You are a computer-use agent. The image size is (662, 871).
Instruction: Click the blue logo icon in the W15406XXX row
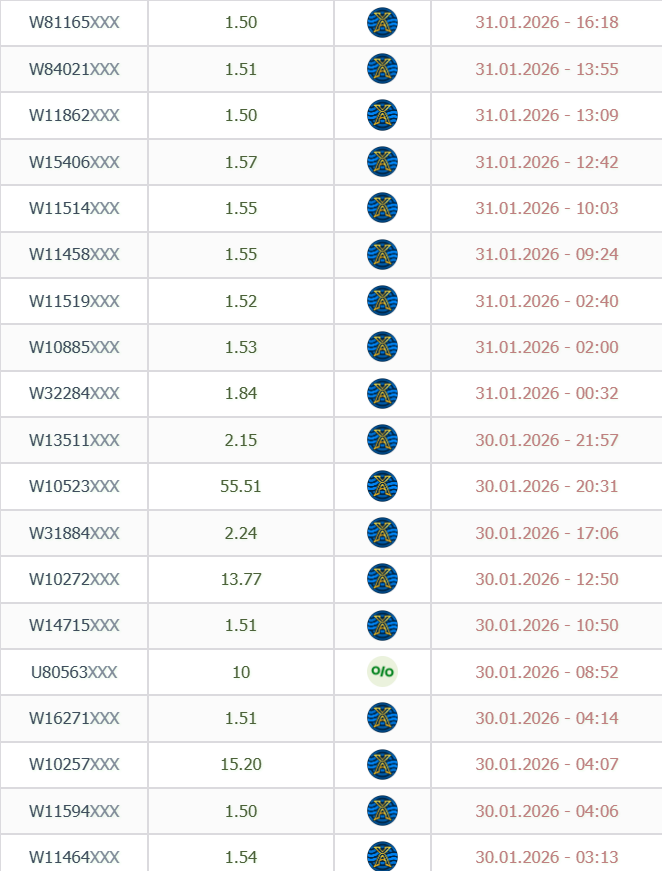(x=382, y=162)
